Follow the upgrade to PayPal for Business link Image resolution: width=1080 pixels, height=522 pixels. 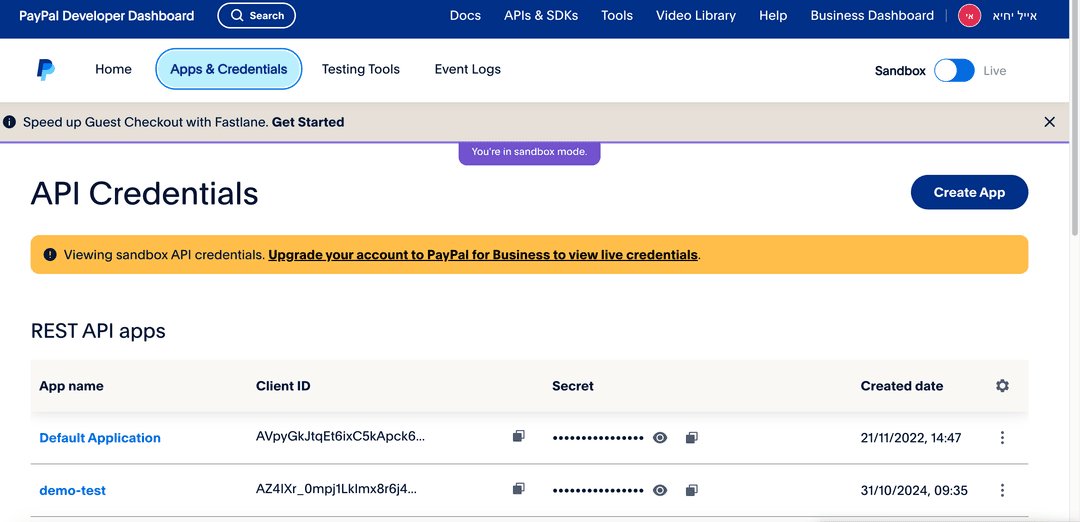[x=483, y=255]
